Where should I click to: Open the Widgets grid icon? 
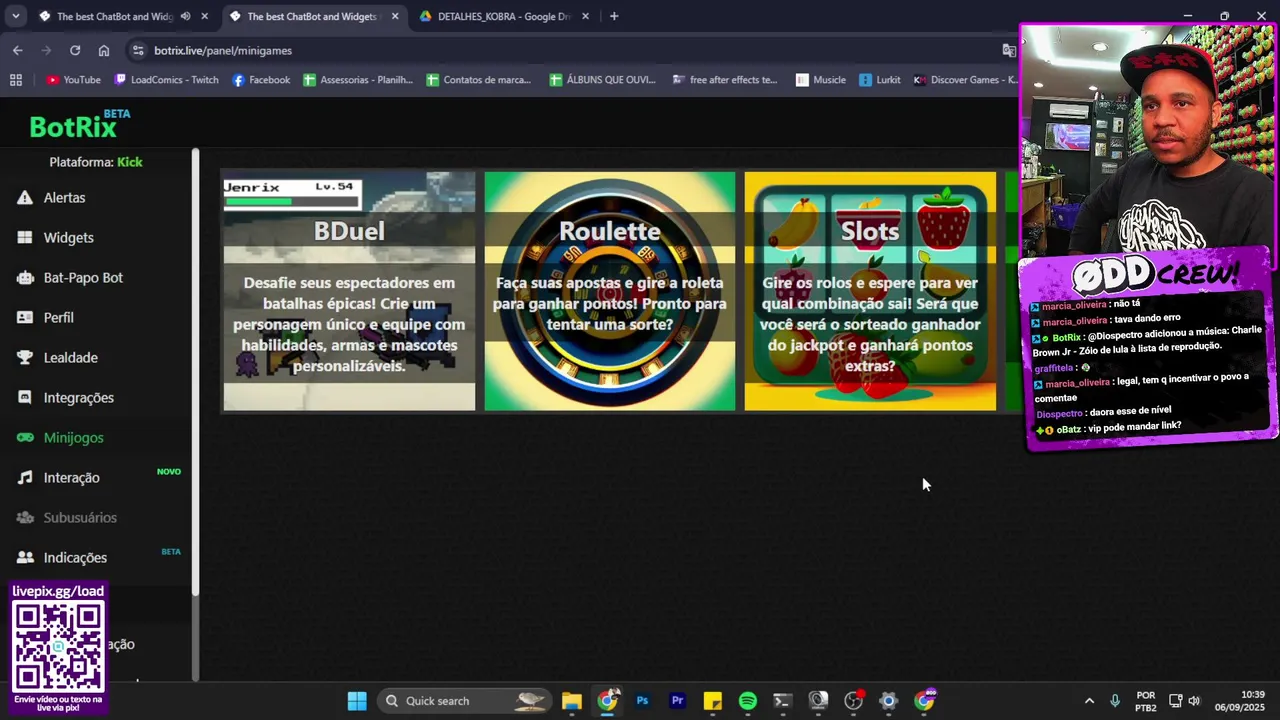24,238
